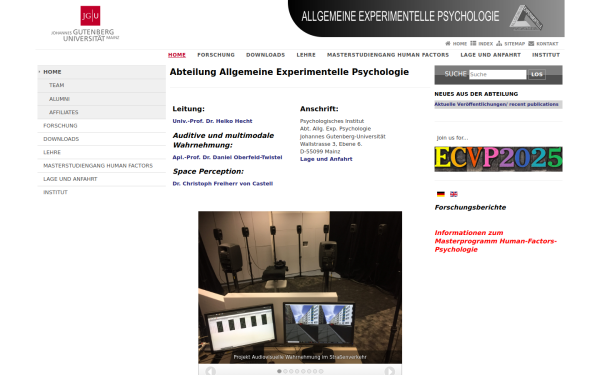Open Univ.-Prof. Dr. Heiko Hecht link

click(212, 121)
